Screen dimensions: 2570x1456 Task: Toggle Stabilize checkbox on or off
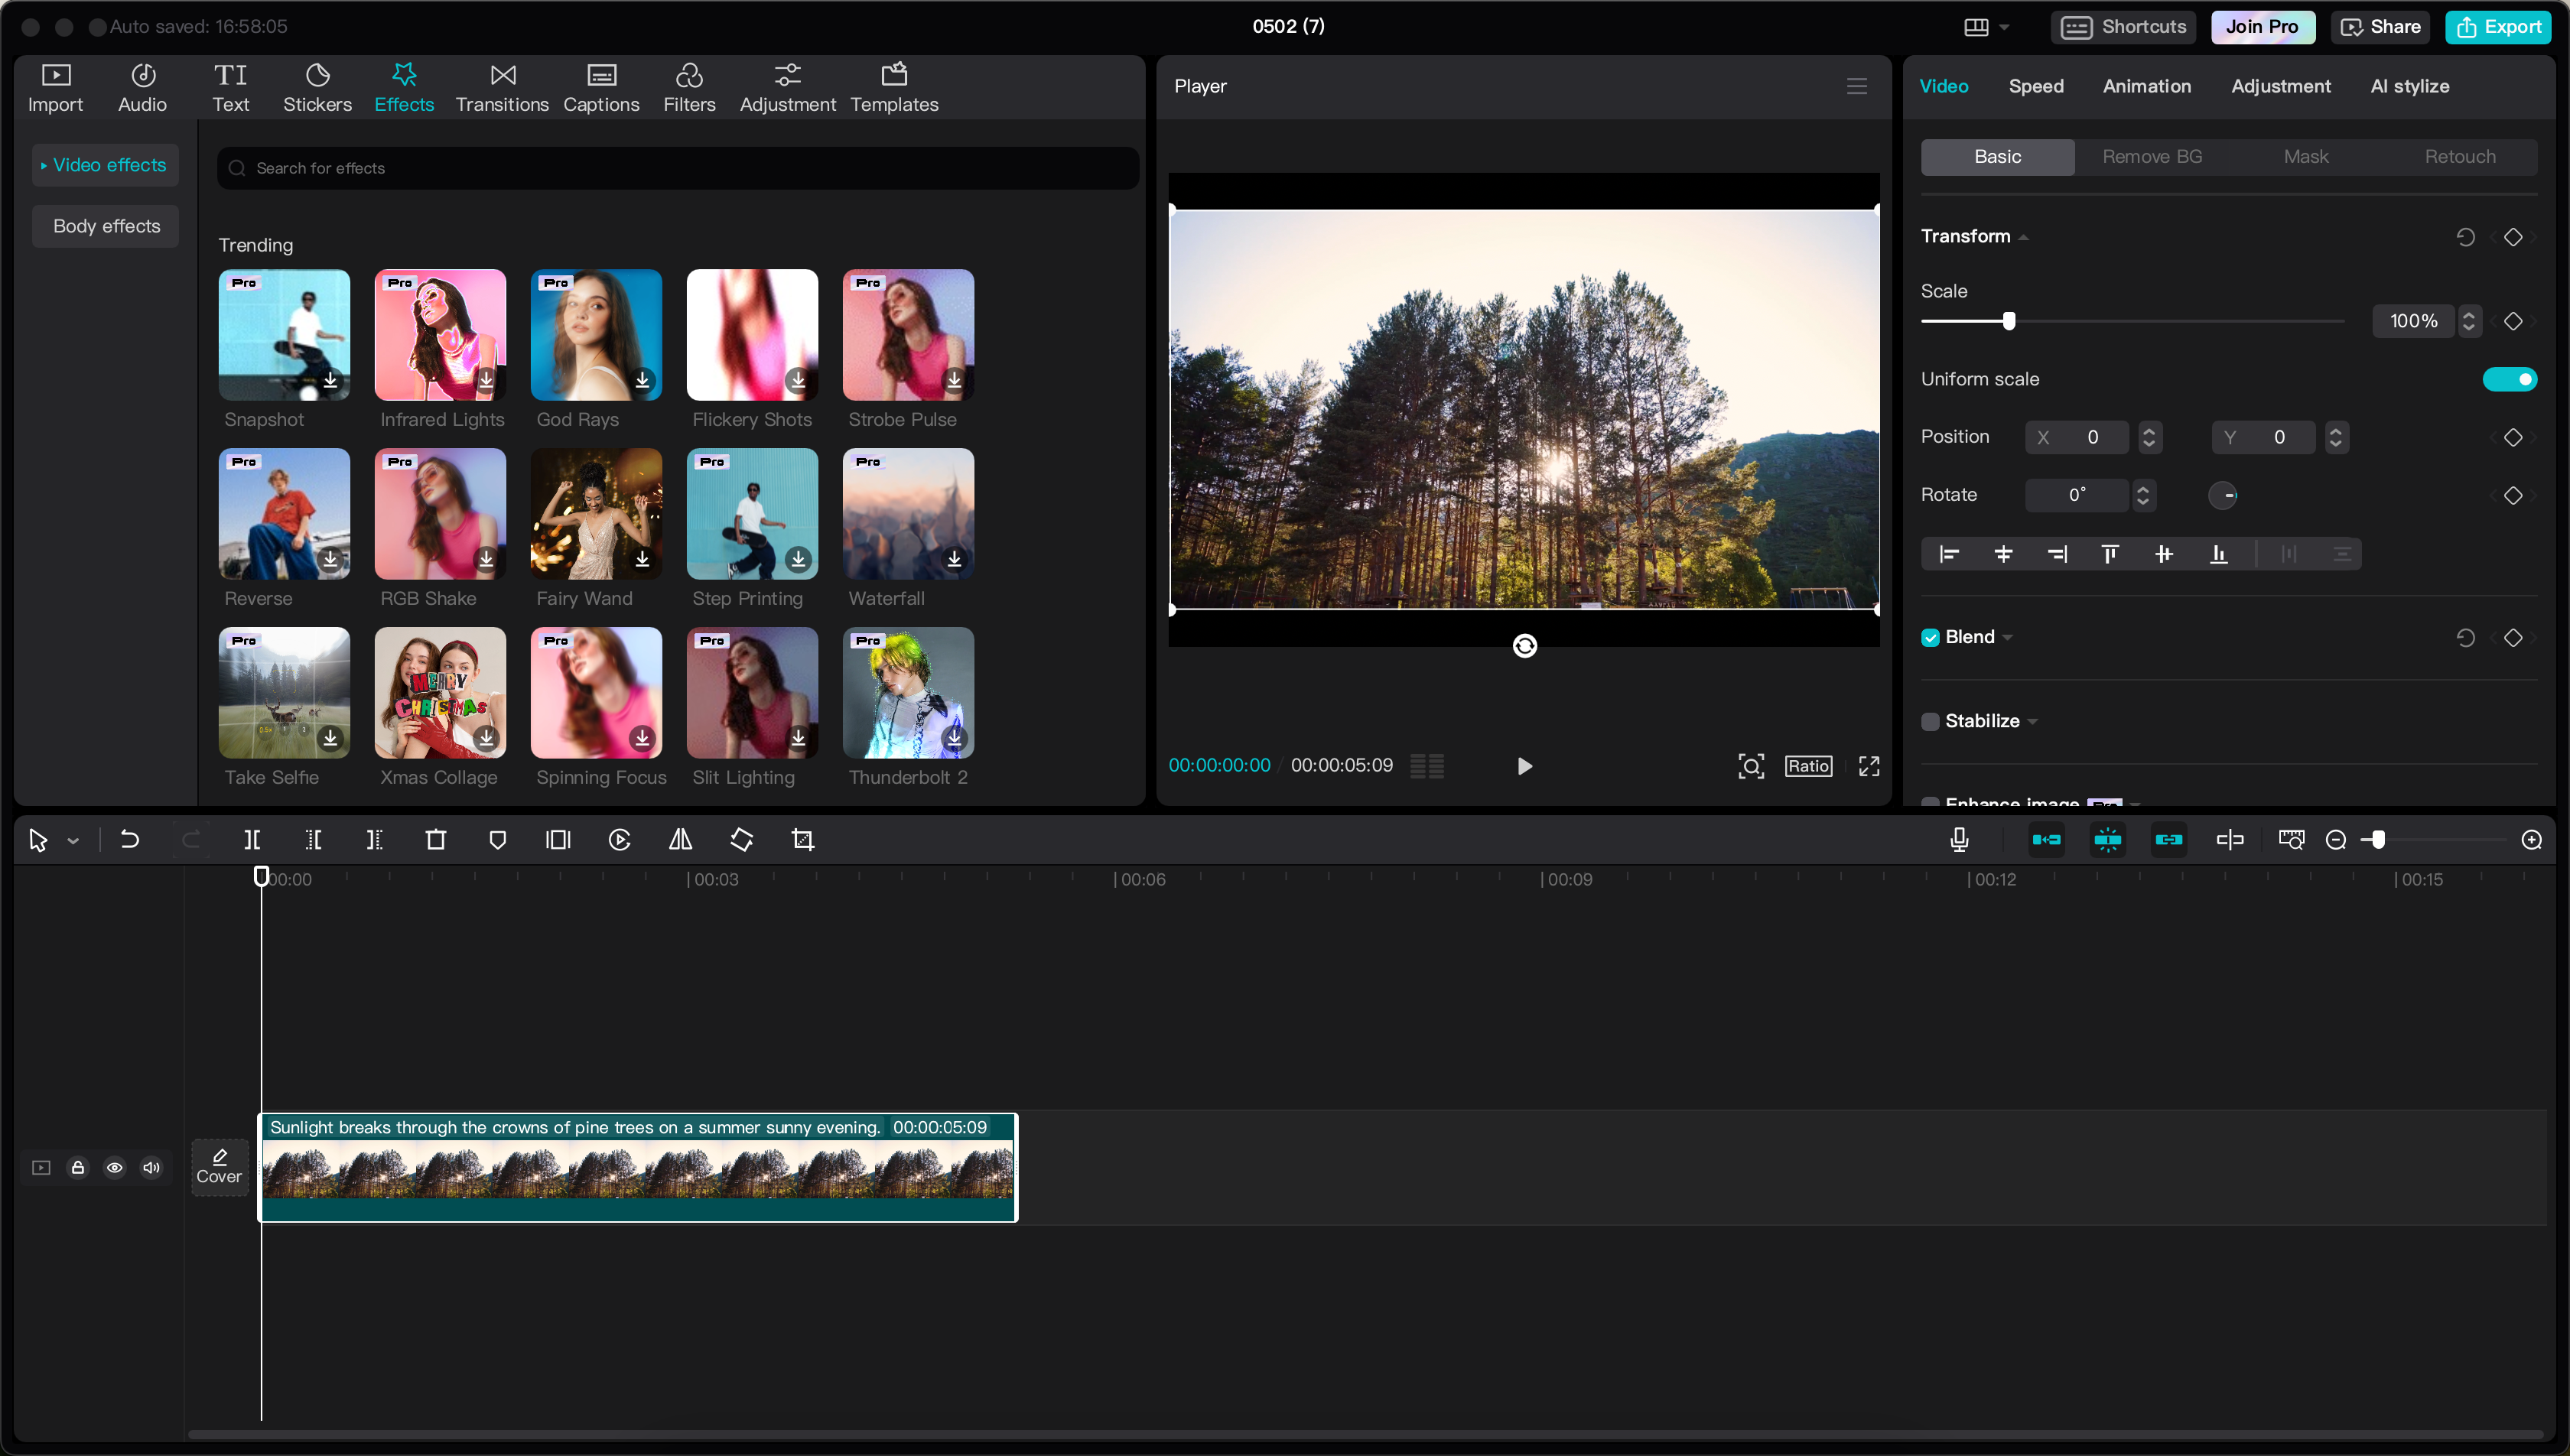(x=1929, y=720)
